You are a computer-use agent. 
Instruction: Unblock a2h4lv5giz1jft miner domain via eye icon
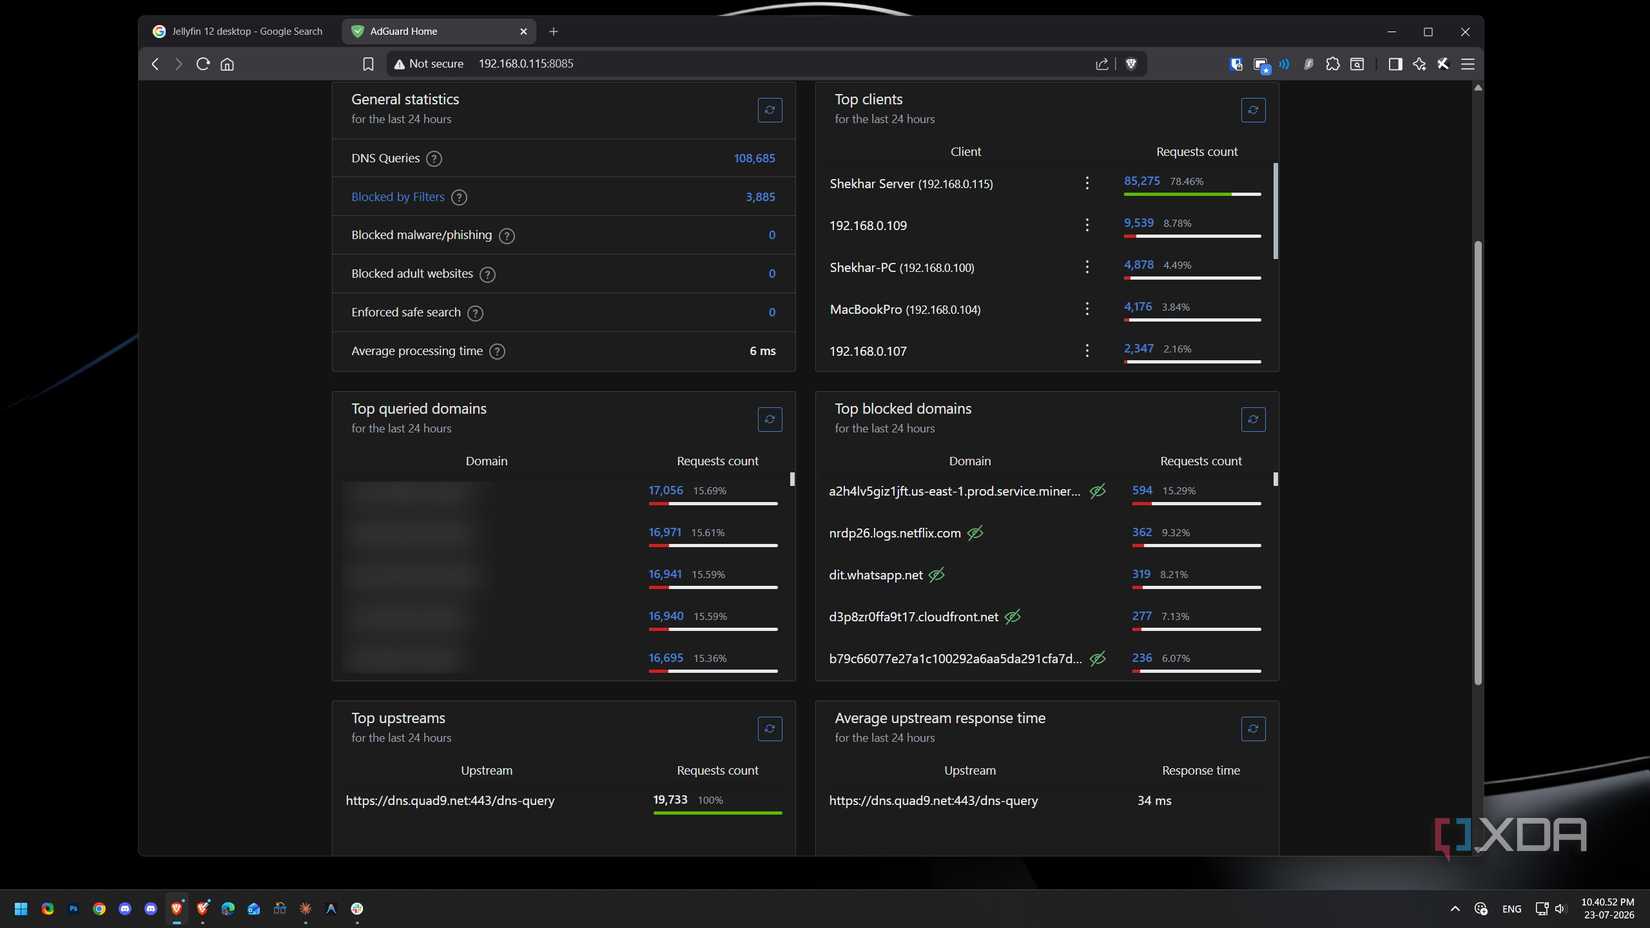tap(1097, 491)
